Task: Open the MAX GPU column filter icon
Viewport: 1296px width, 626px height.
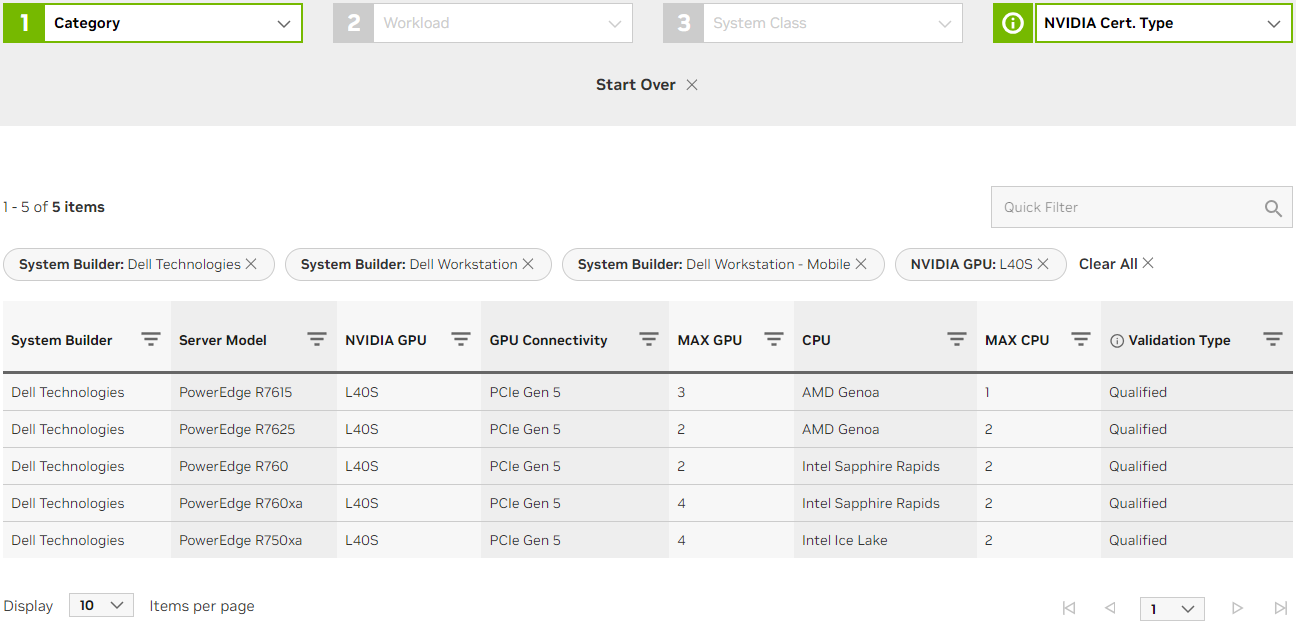Action: [x=774, y=339]
